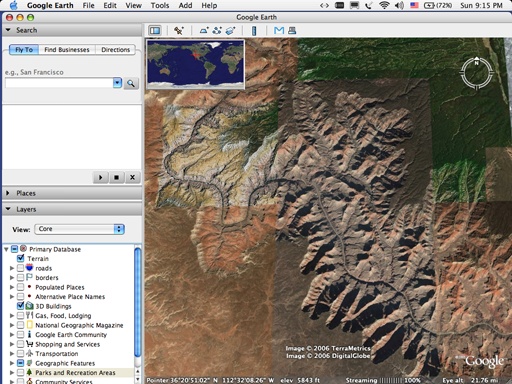Enable the borders layer checkbox
The image size is (512, 384).
20,277
